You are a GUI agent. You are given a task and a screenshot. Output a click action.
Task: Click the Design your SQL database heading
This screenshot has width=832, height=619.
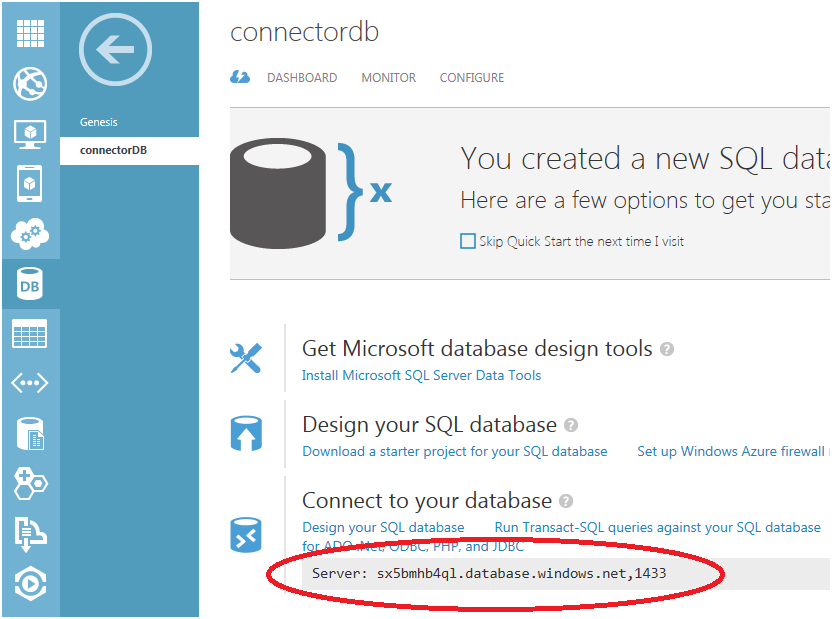(x=429, y=425)
